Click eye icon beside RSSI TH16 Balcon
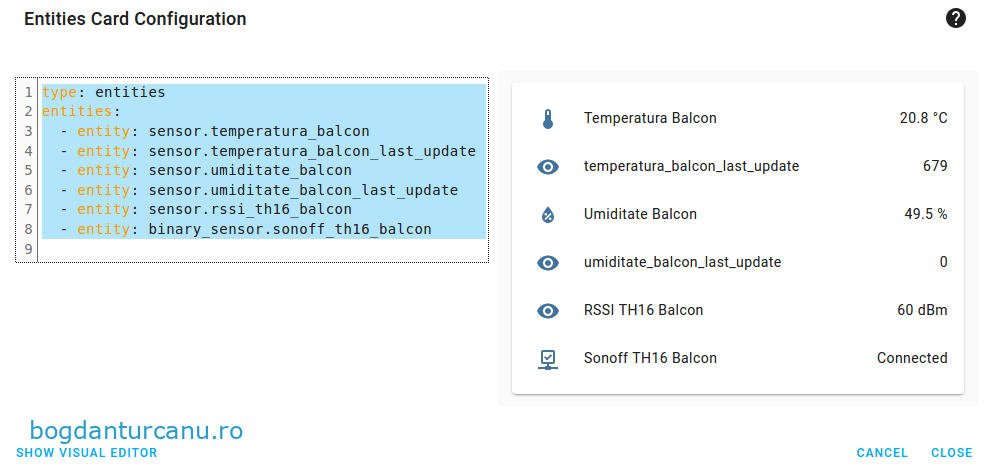The image size is (988, 473). pyautogui.click(x=548, y=311)
